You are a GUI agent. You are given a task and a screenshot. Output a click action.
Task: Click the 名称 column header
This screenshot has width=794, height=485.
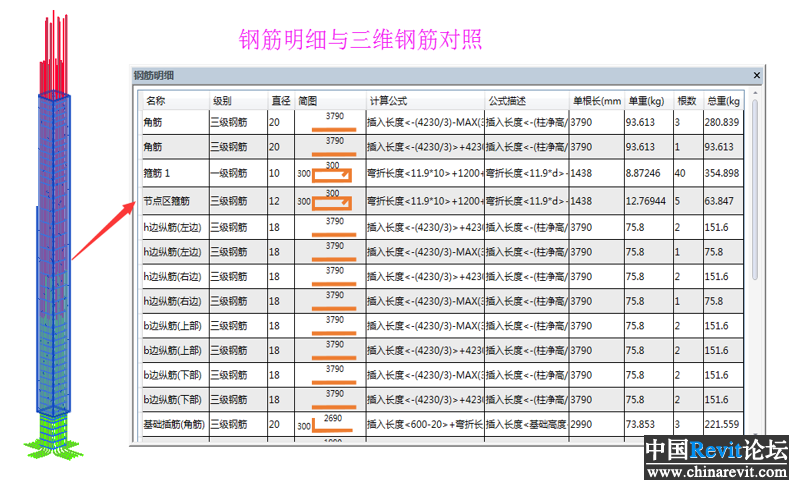175,101
